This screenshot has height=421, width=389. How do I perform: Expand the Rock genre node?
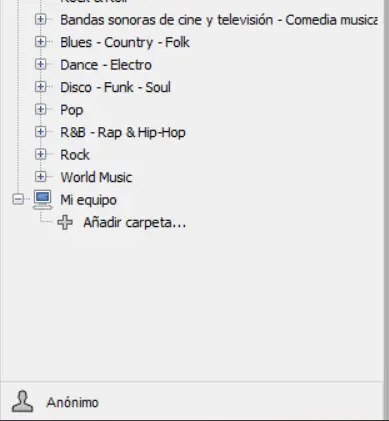(x=40, y=154)
